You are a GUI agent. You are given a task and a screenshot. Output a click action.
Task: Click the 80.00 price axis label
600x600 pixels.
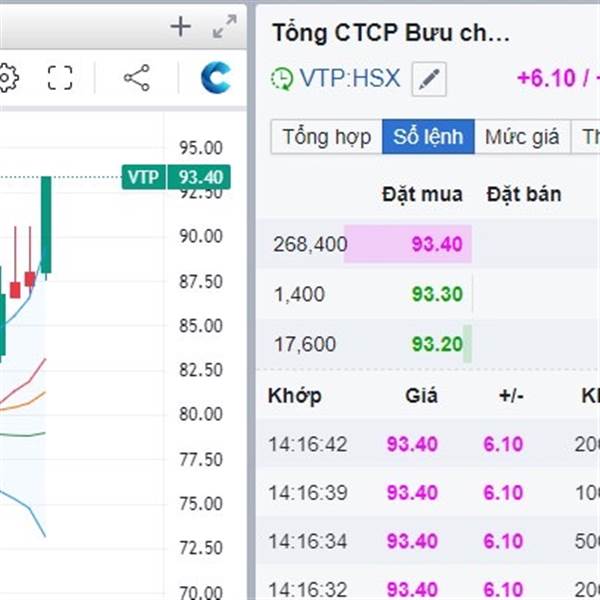tap(201, 414)
